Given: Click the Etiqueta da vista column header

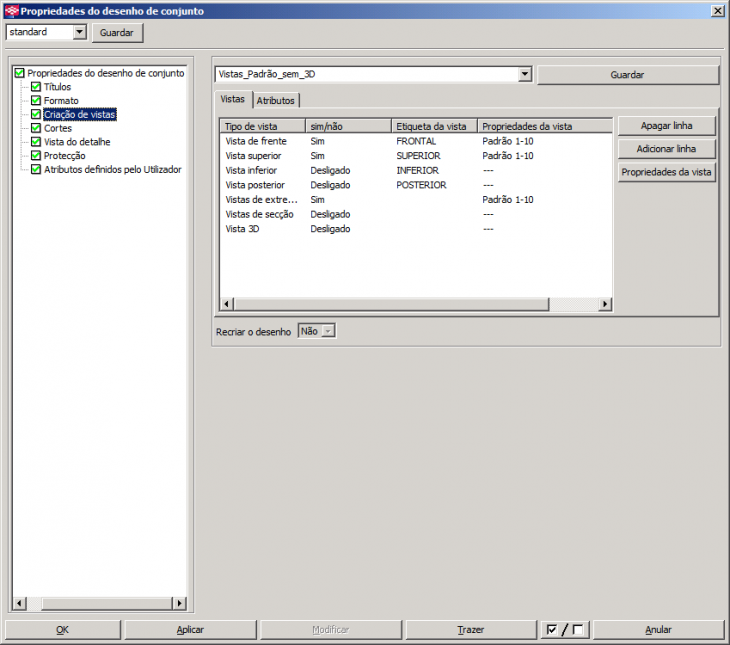Looking at the screenshot, I should pos(432,126).
